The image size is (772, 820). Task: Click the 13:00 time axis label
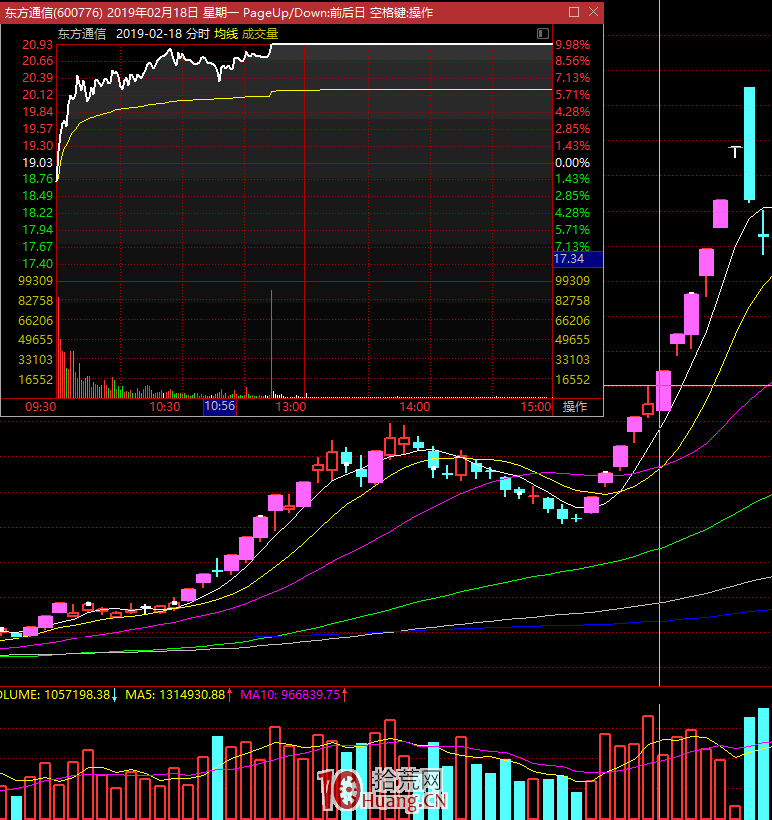pos(291,407)
